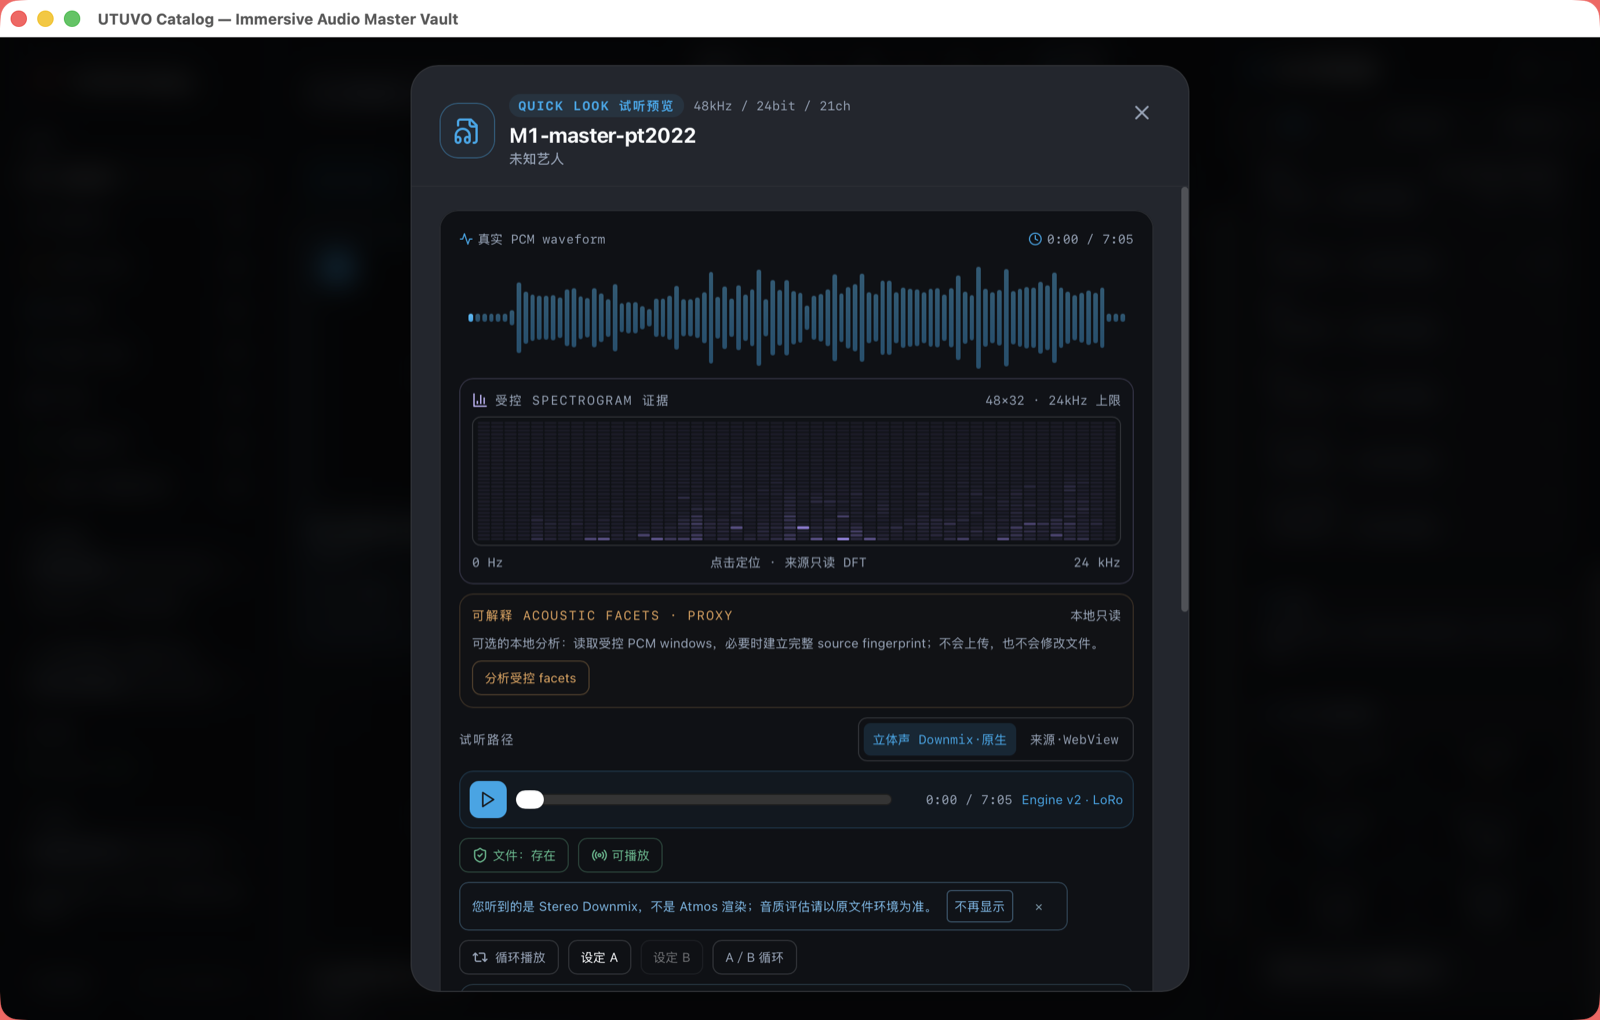Select 立体声 Downmix·原生 path
The height and width of the screenshot is (1020, 1600).
pos(939,740)
